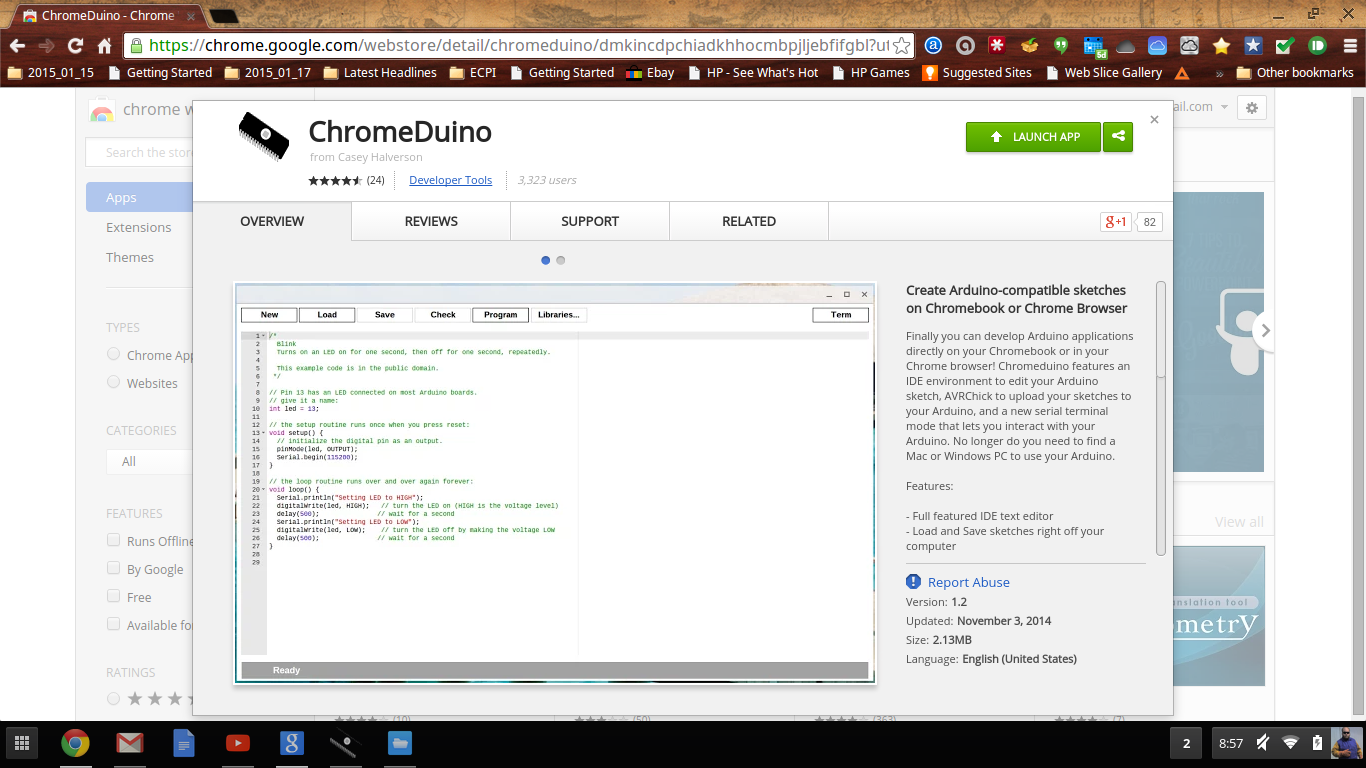Open the HP Games bookmark
Viewport: 1366px width, 768px height.
tap(870, 73)
